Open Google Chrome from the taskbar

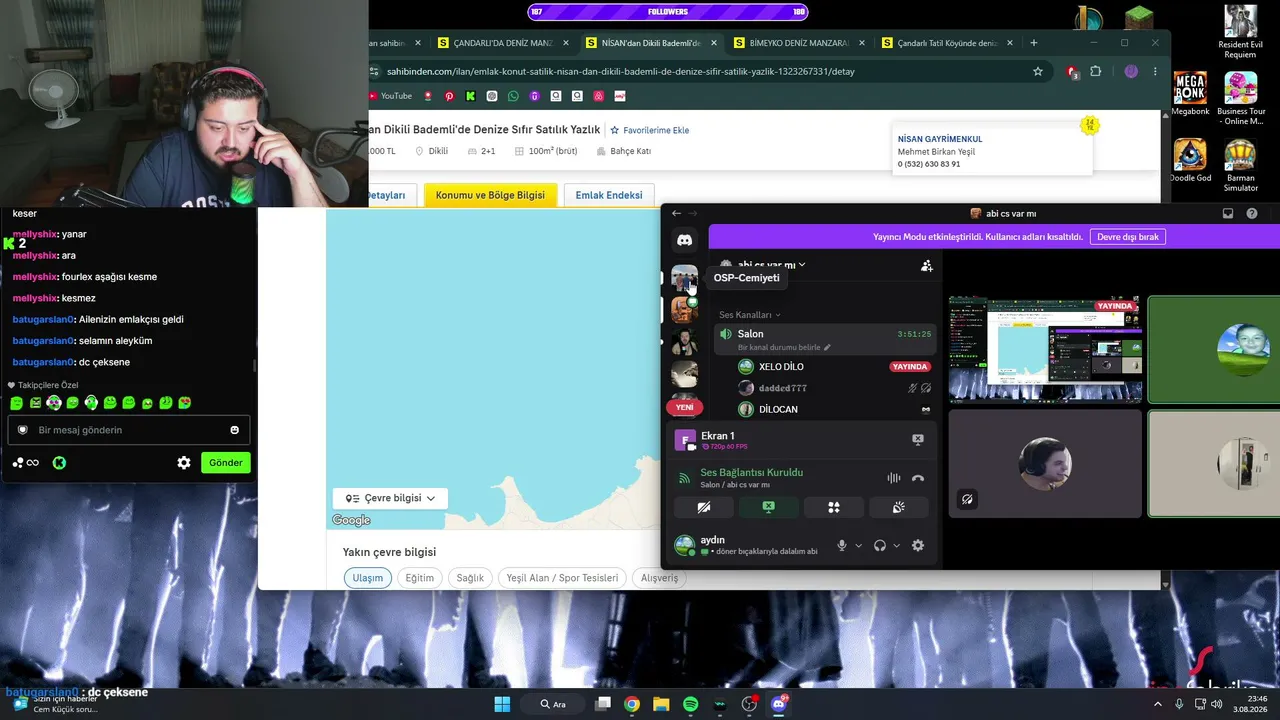[x=632, y=704]
